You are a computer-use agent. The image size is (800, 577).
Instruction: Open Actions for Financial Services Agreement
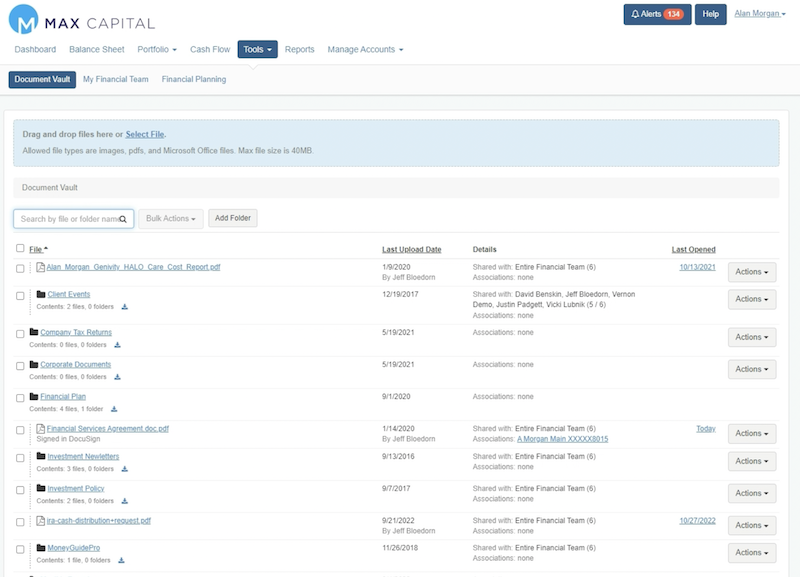[x=752, y=434]
